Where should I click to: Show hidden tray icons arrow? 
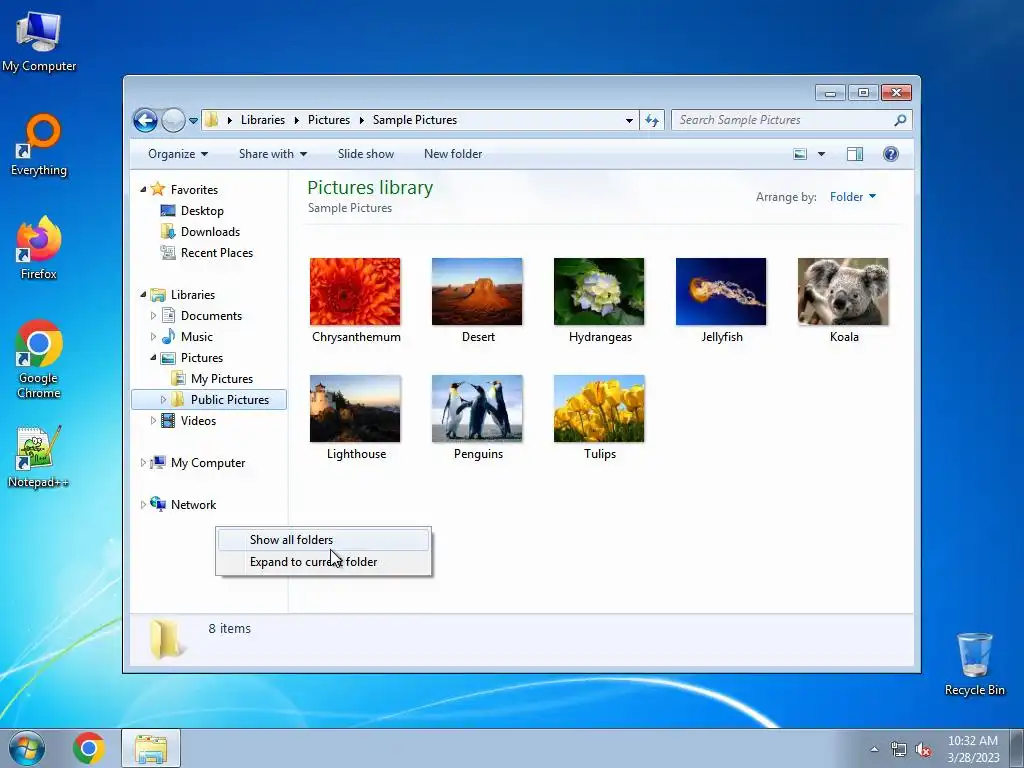874,749
